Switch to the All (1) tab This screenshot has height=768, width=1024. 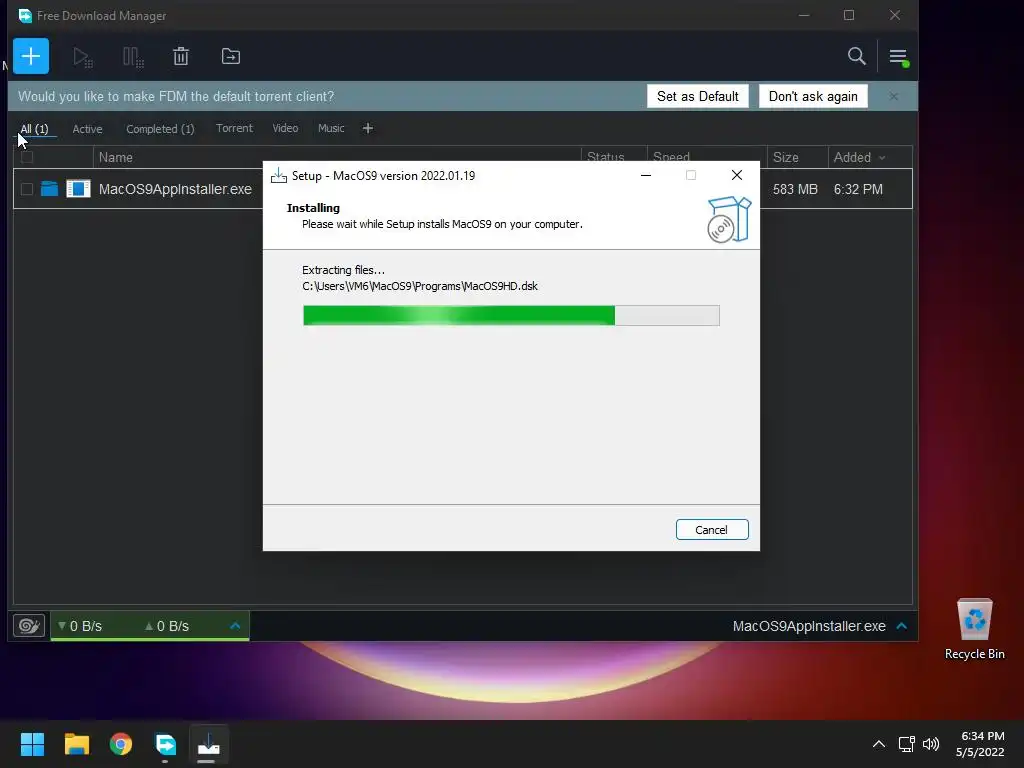tap(34, 129)
